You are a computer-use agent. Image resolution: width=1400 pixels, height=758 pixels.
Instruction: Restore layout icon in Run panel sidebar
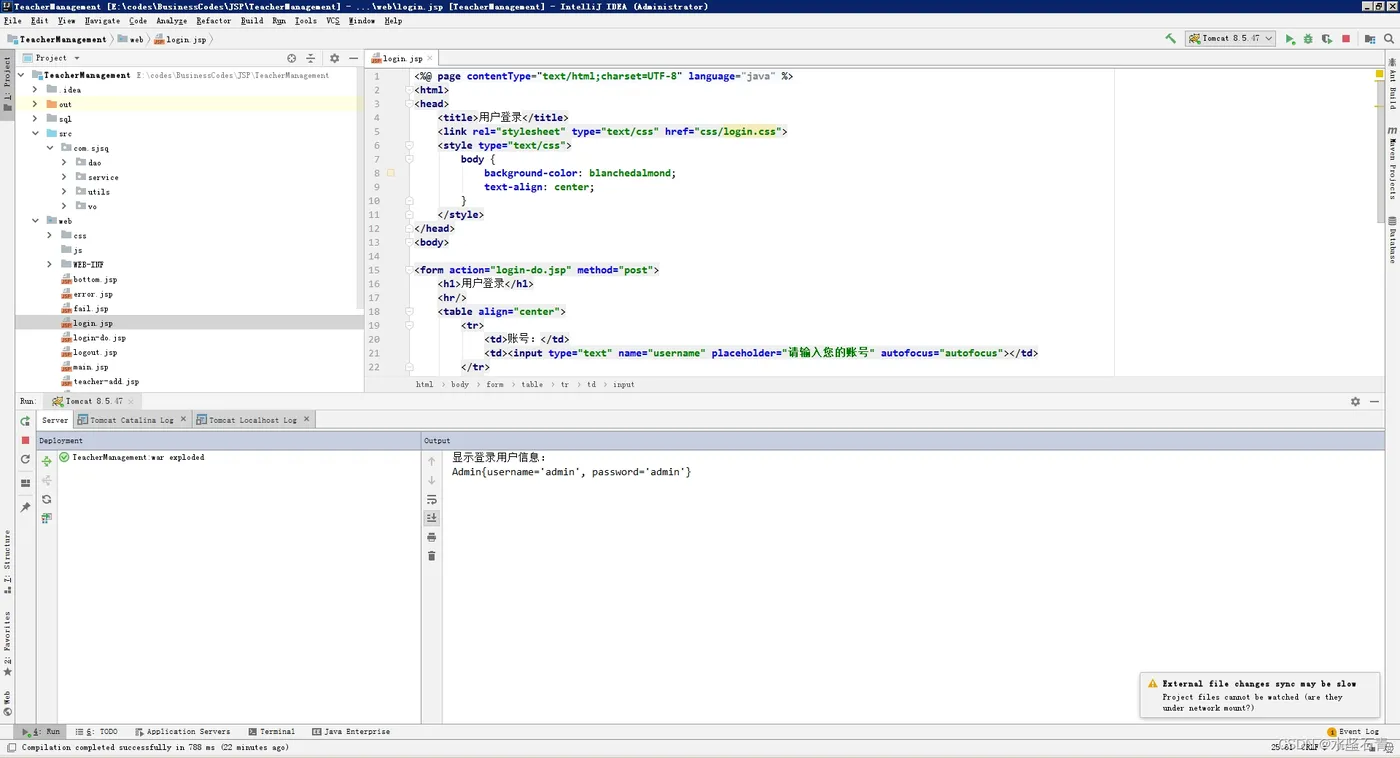tap(26, 483)
